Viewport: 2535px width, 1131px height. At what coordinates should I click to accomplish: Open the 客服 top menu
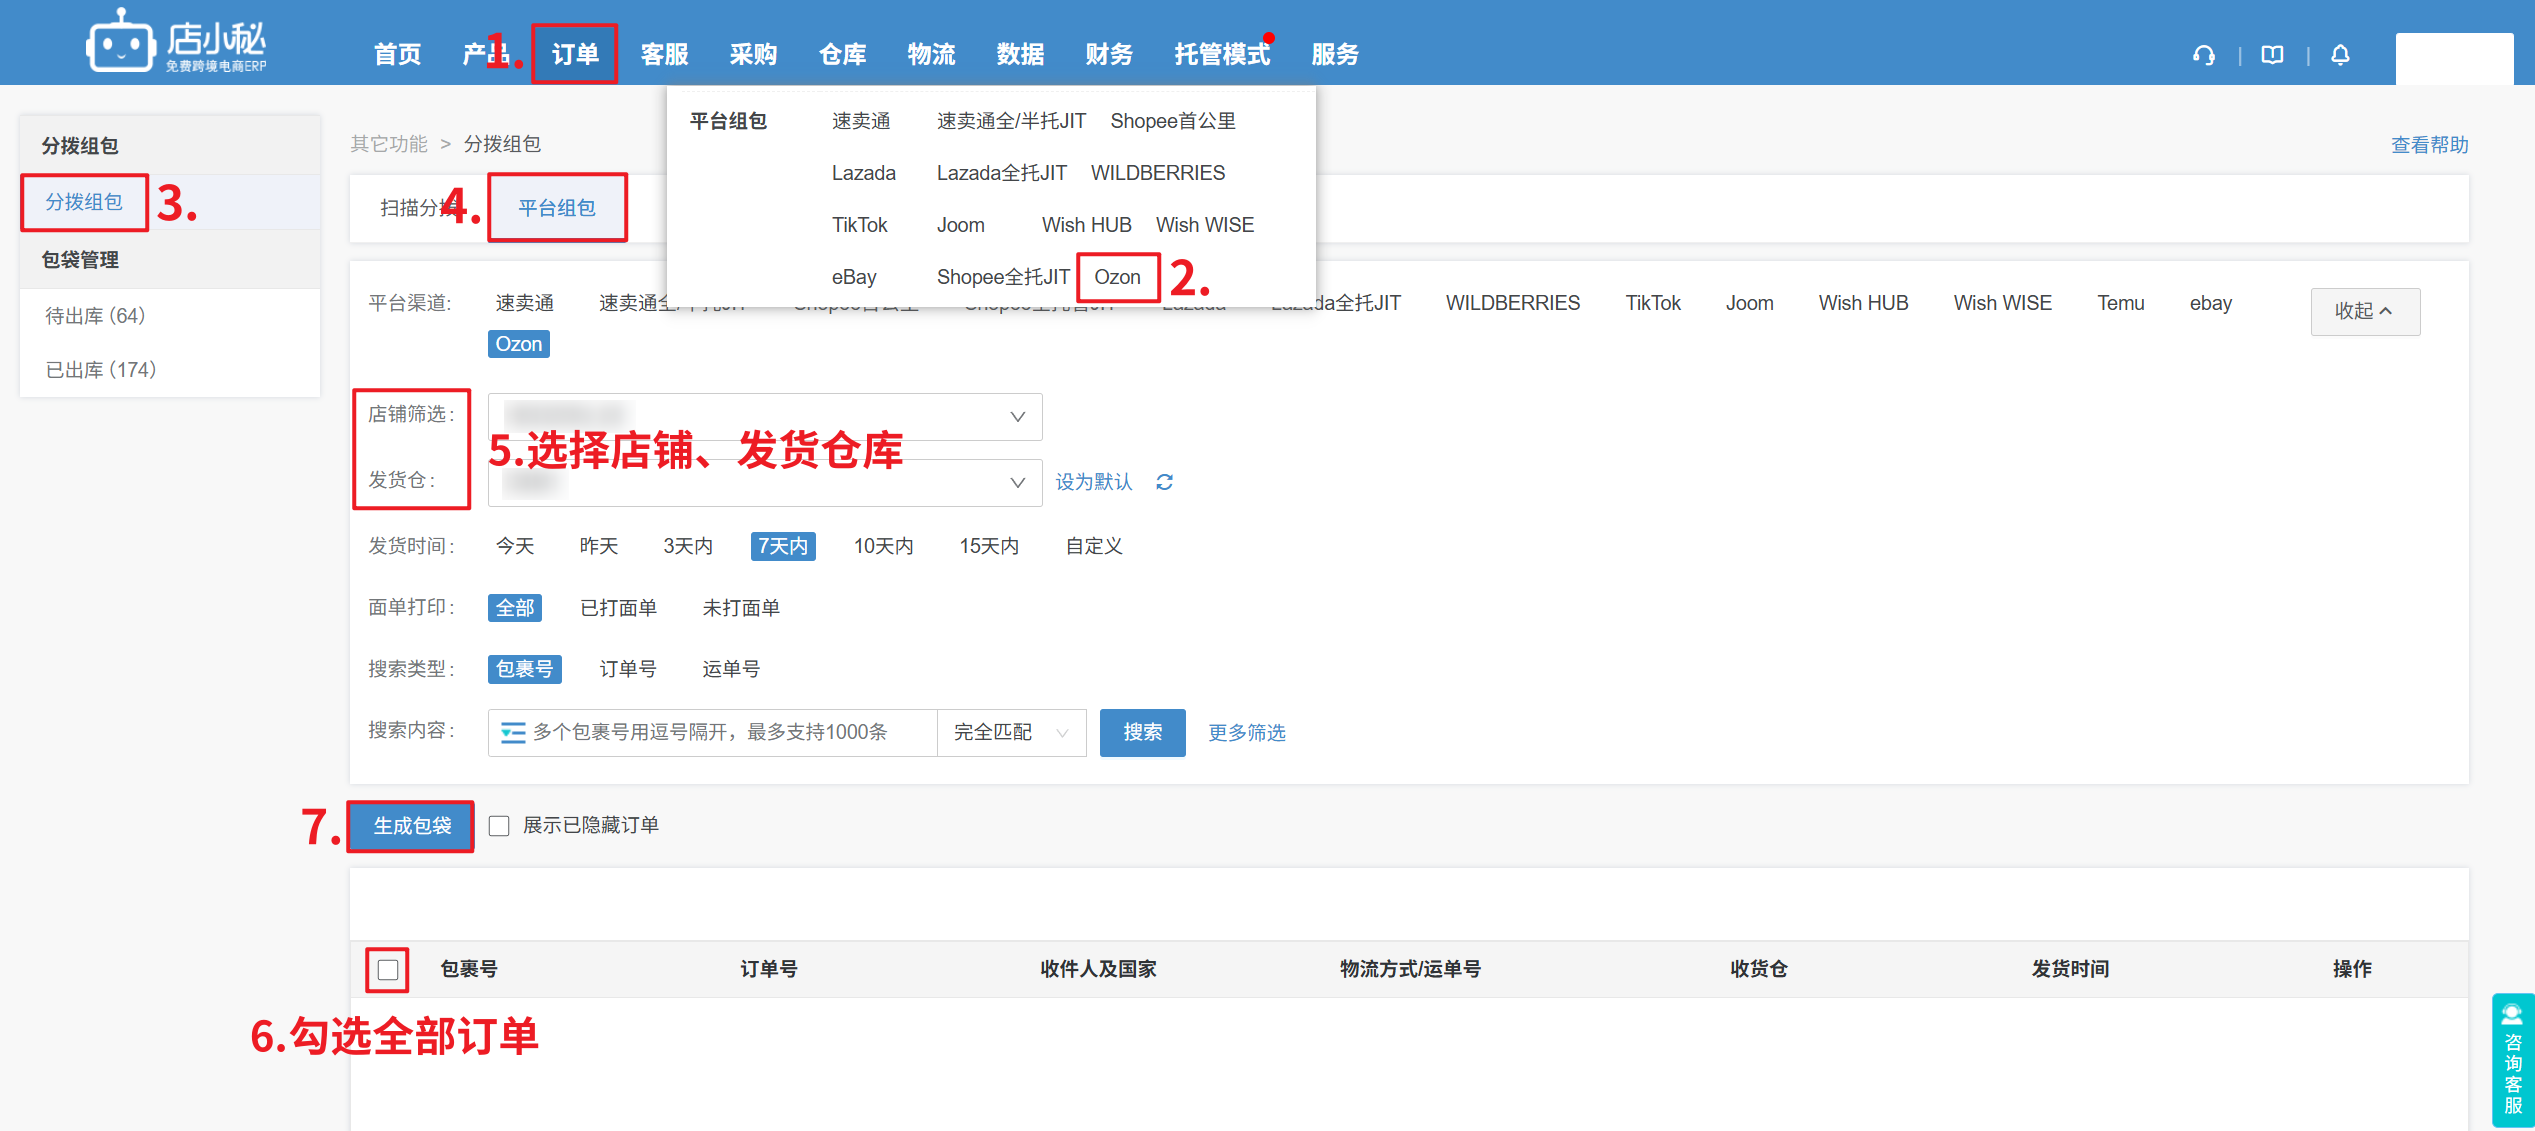point(664,54)
